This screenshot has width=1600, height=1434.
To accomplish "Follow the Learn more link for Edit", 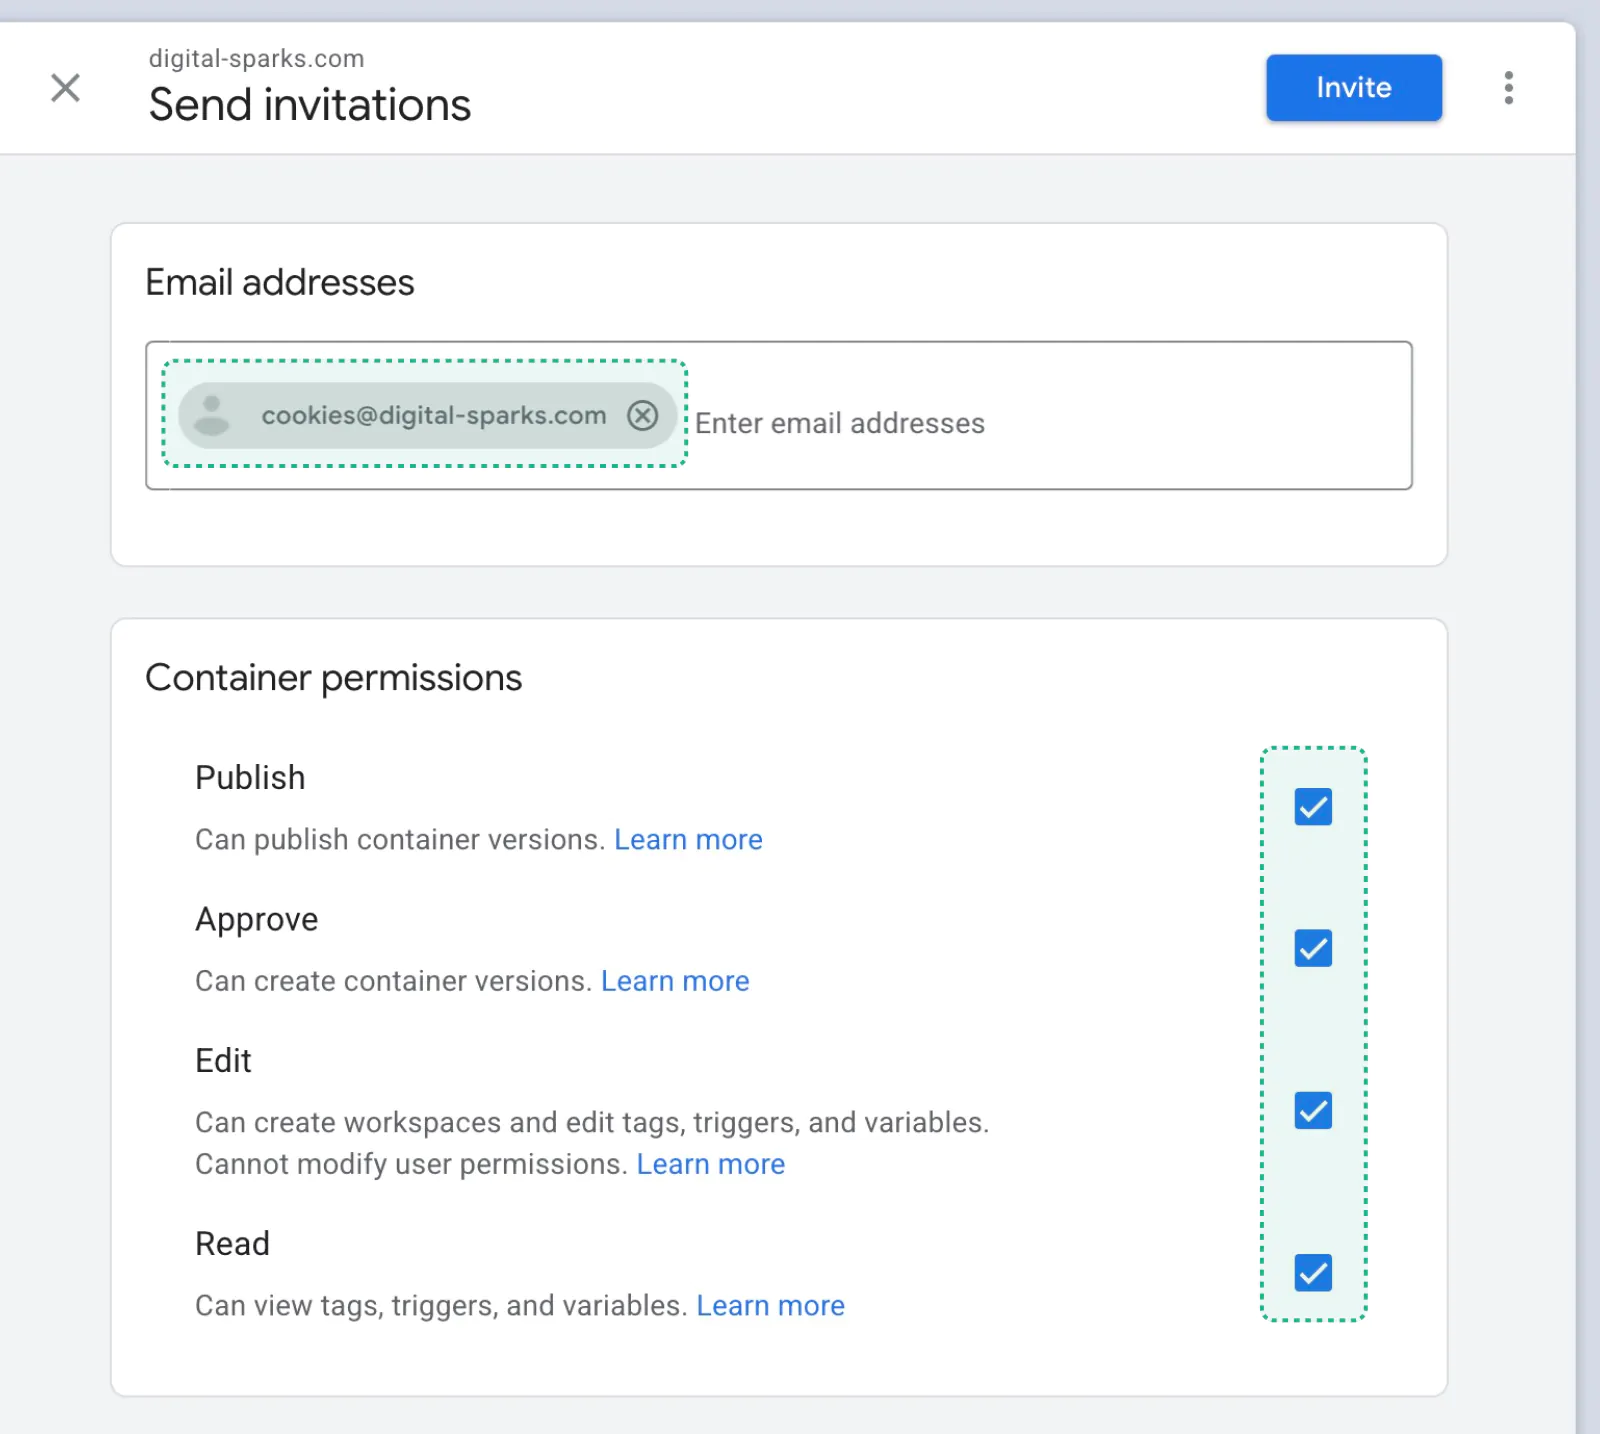I will point(710,1164).
